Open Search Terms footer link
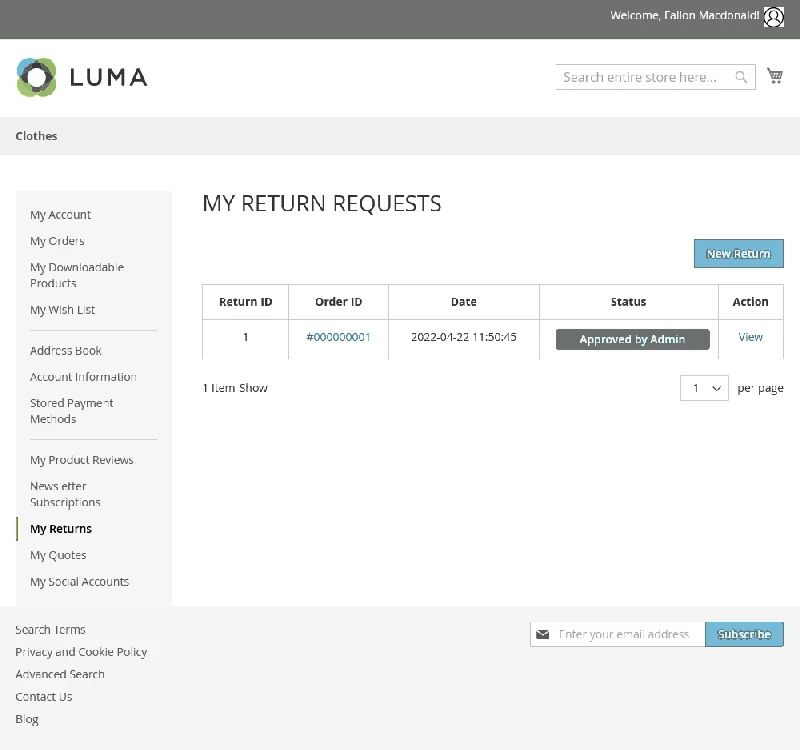The height and width of the screenshot is (750, 800). click(x=51, y=630)
